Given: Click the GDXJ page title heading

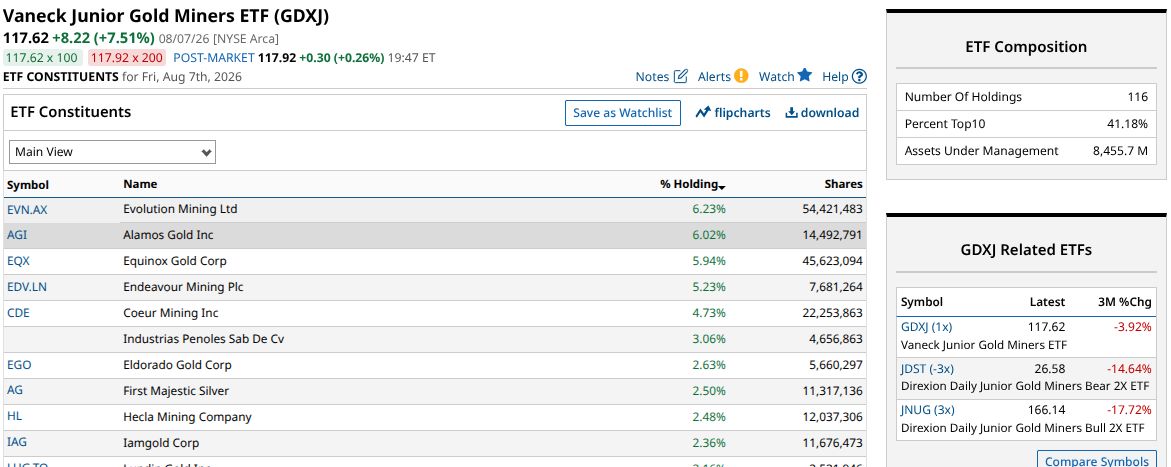Looking at the screenshot, I should tap(166, 16).
